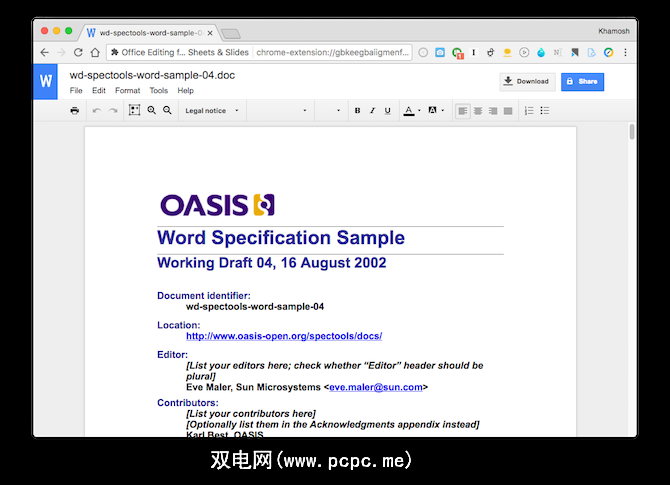
Task: Click the Word Specification Sample heading
Action: click(281, 238)
